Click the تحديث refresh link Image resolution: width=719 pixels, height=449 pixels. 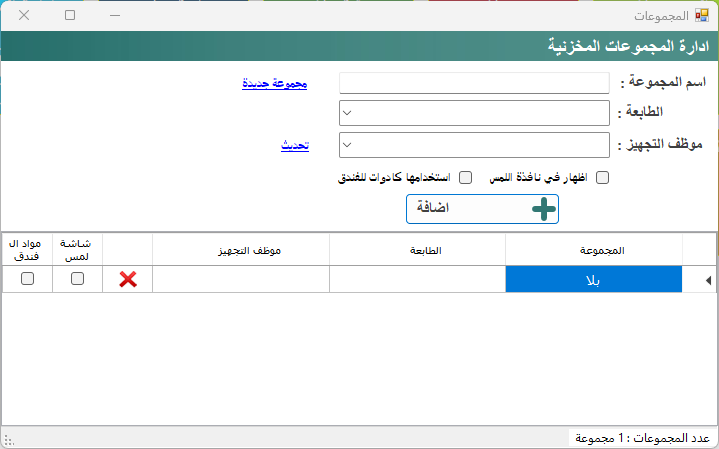pyautogui.click(x=295, y=145)
